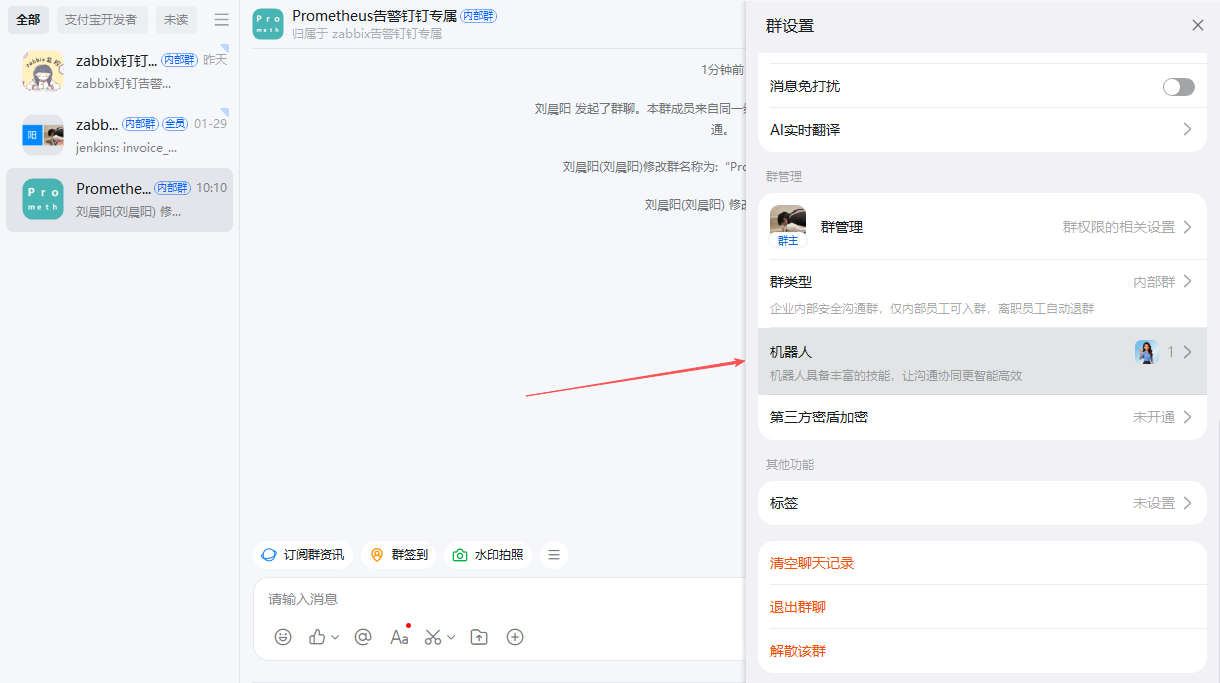Click the robot avatar in 机器人 row
Screen dimensions: 1220x683
click(1145, 352)
